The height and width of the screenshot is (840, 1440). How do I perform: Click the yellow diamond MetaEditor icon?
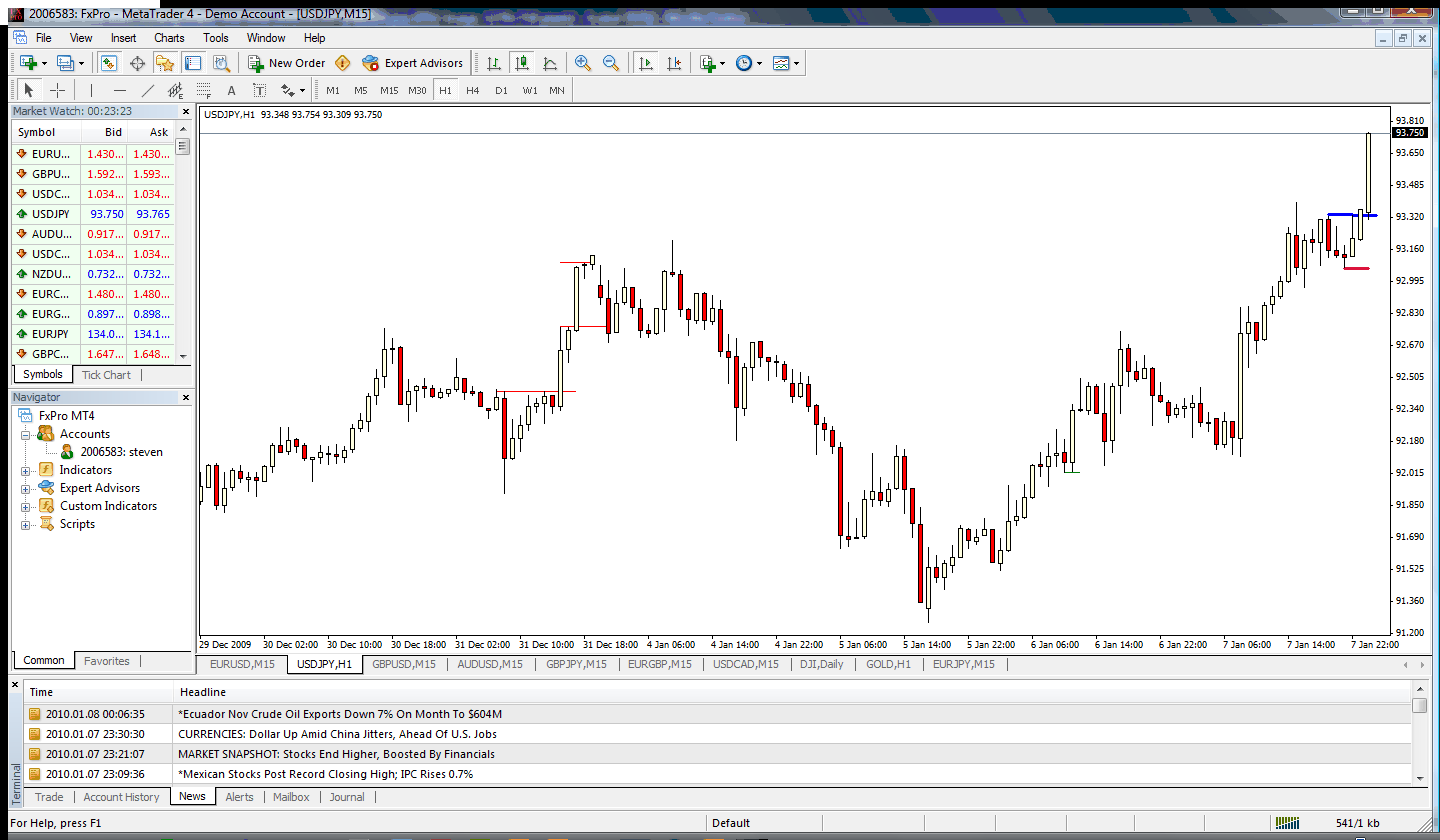[343, 63]
